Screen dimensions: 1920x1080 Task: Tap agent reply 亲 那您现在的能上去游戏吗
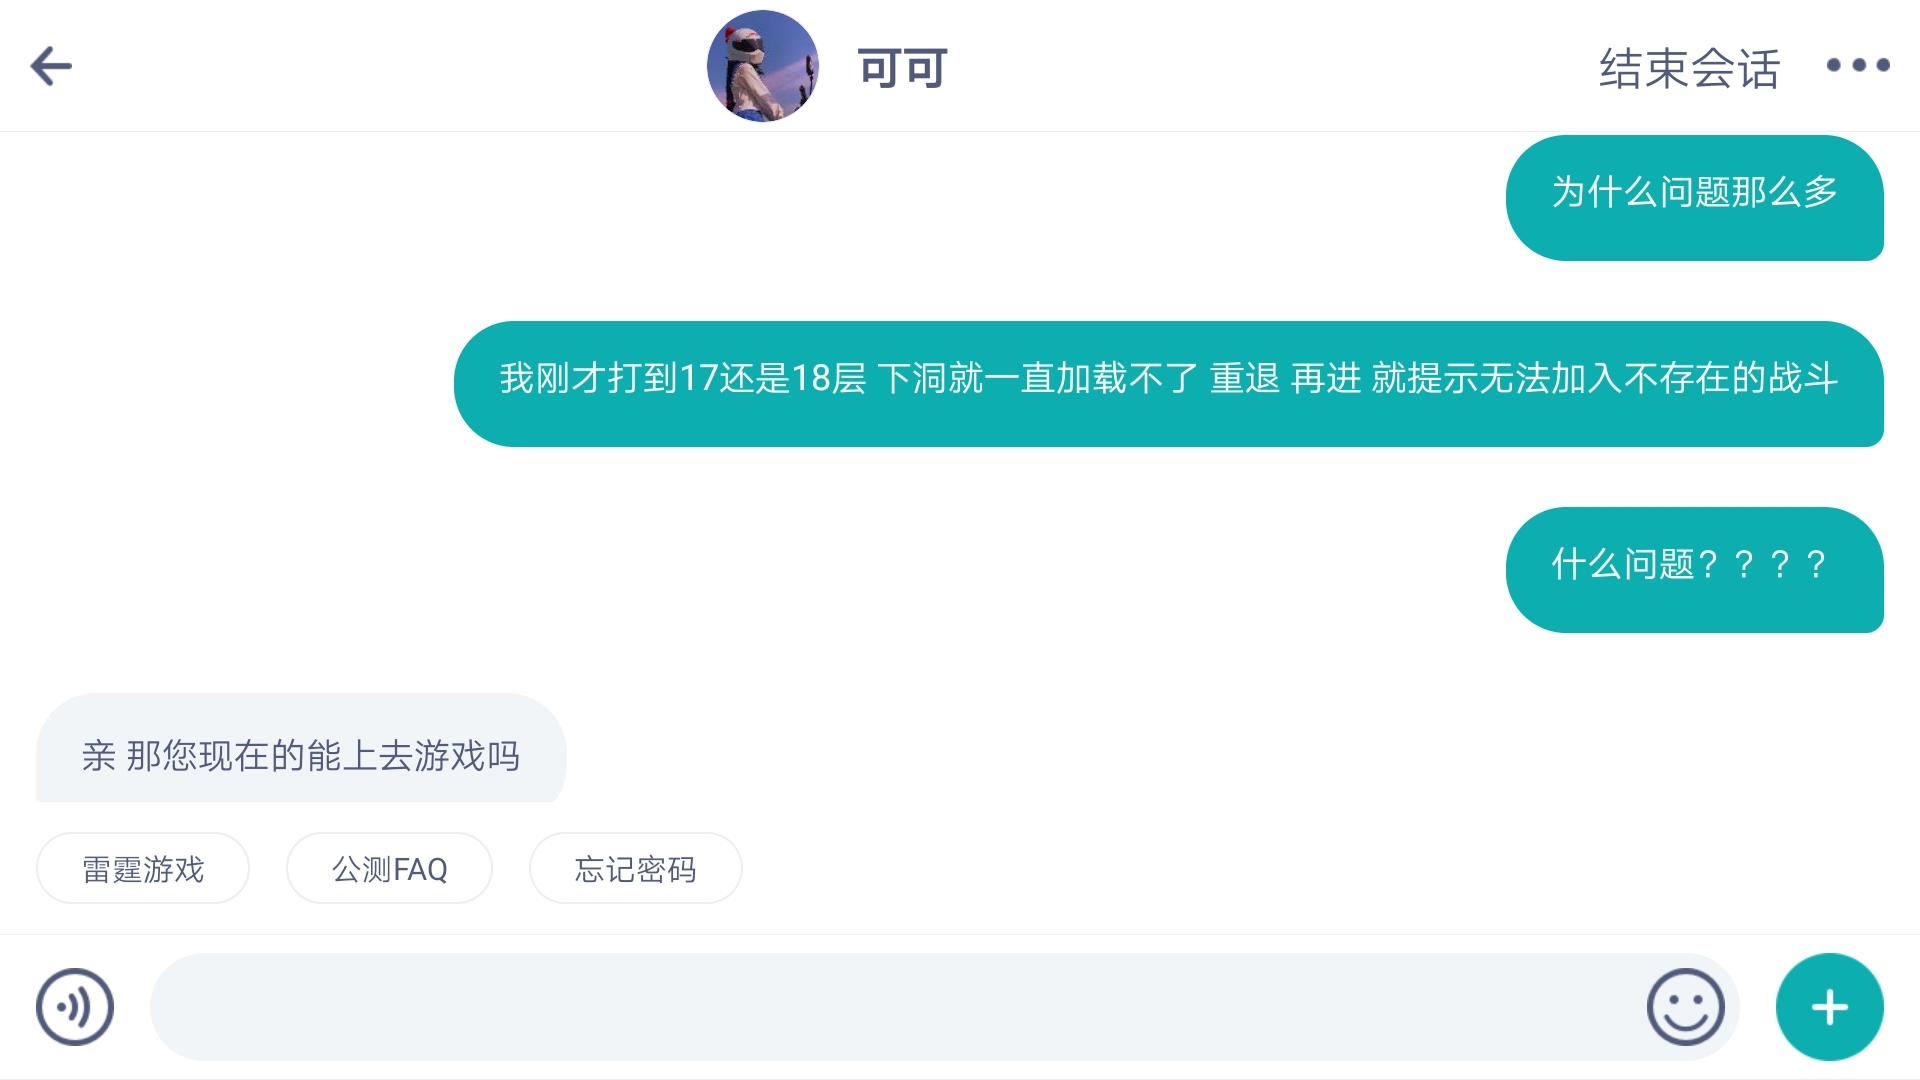click(301, 748)
